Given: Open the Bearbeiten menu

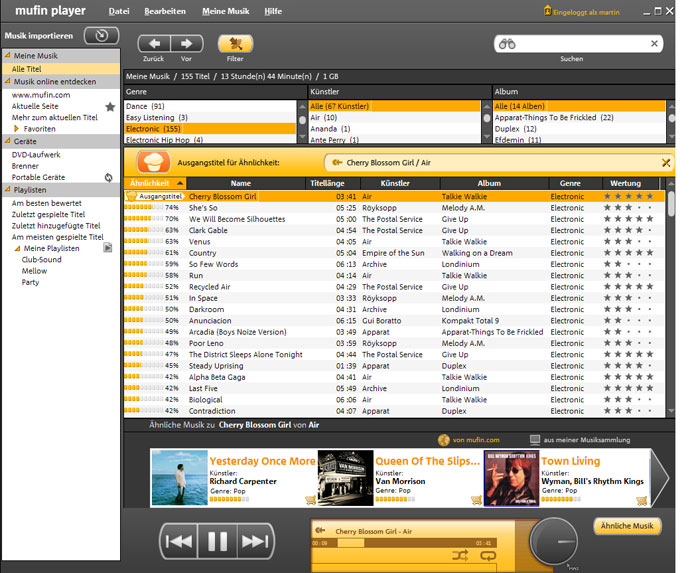Looking at the screenshot, I should point(164,11).
